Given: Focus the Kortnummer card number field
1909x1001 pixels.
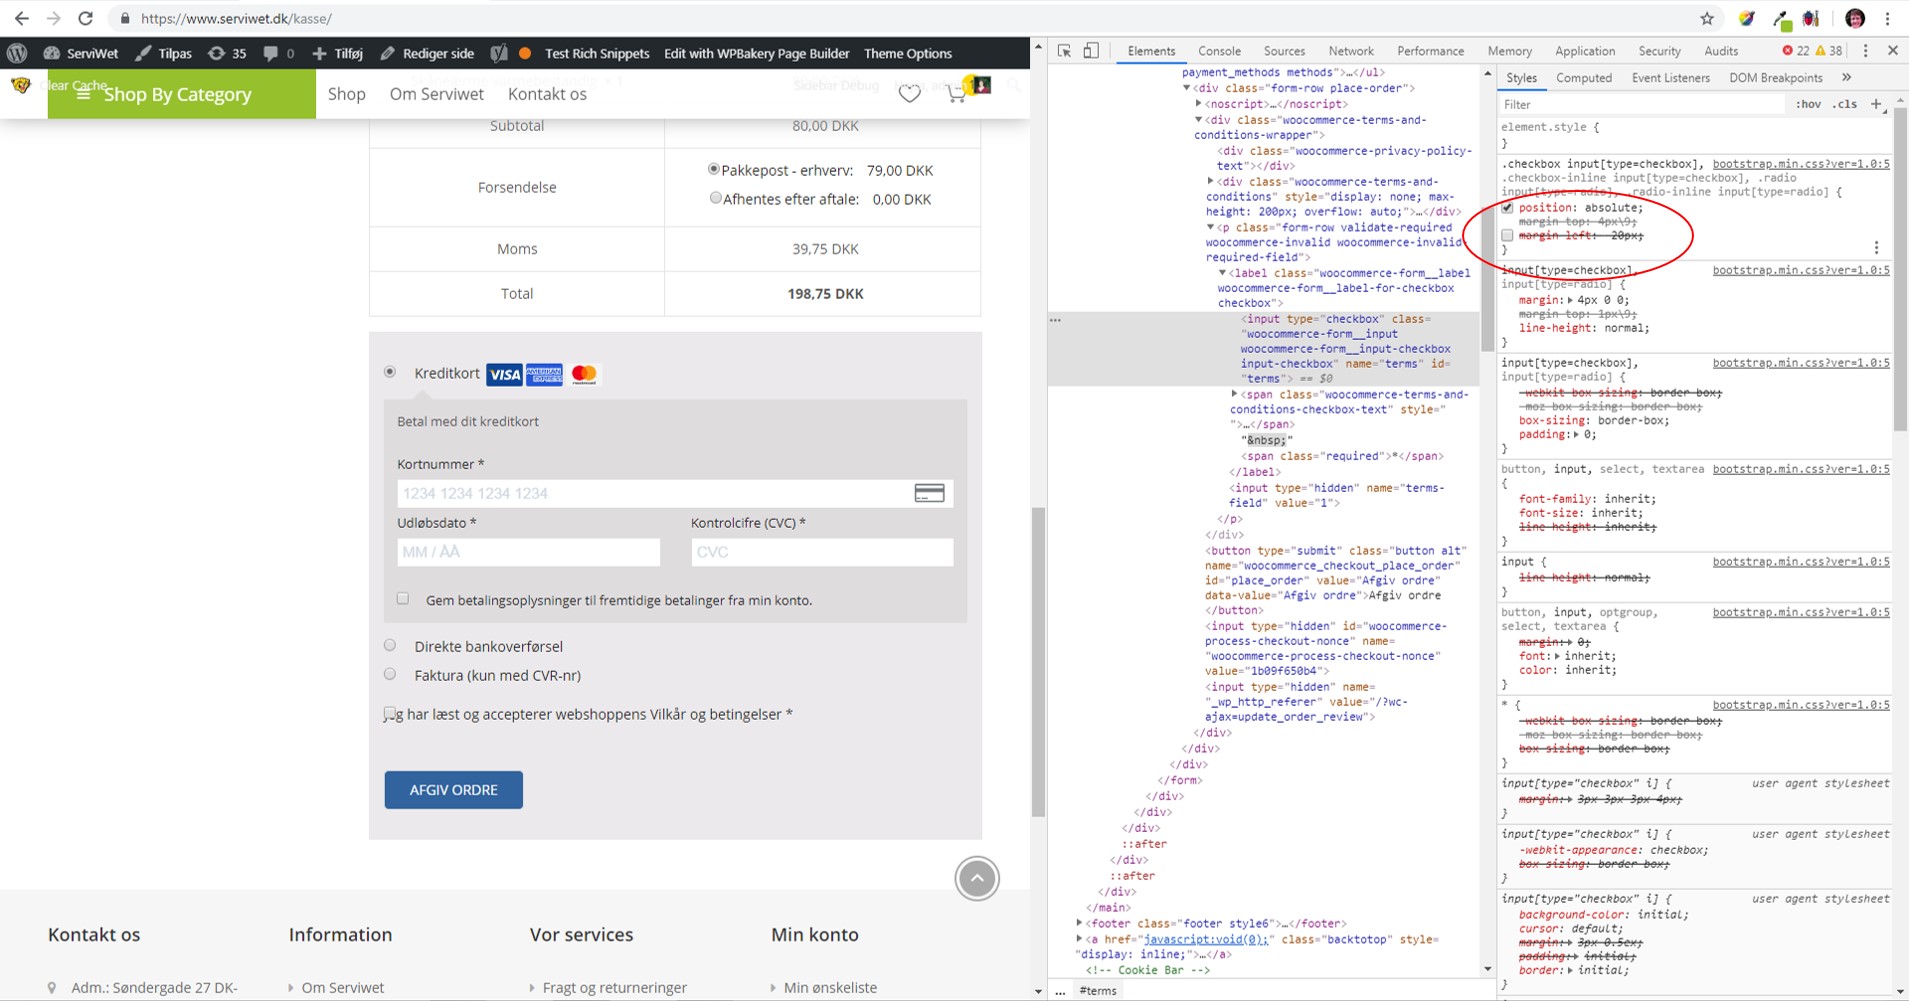Looking at the screenshot, I should coord(675,493).
